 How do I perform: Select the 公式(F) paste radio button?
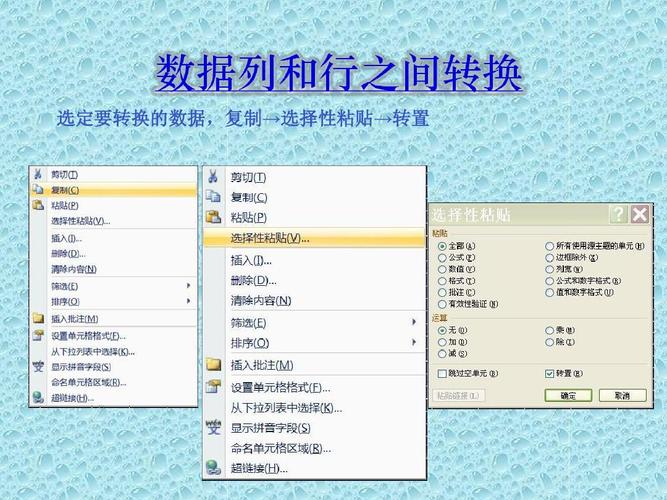coord(442,257)
